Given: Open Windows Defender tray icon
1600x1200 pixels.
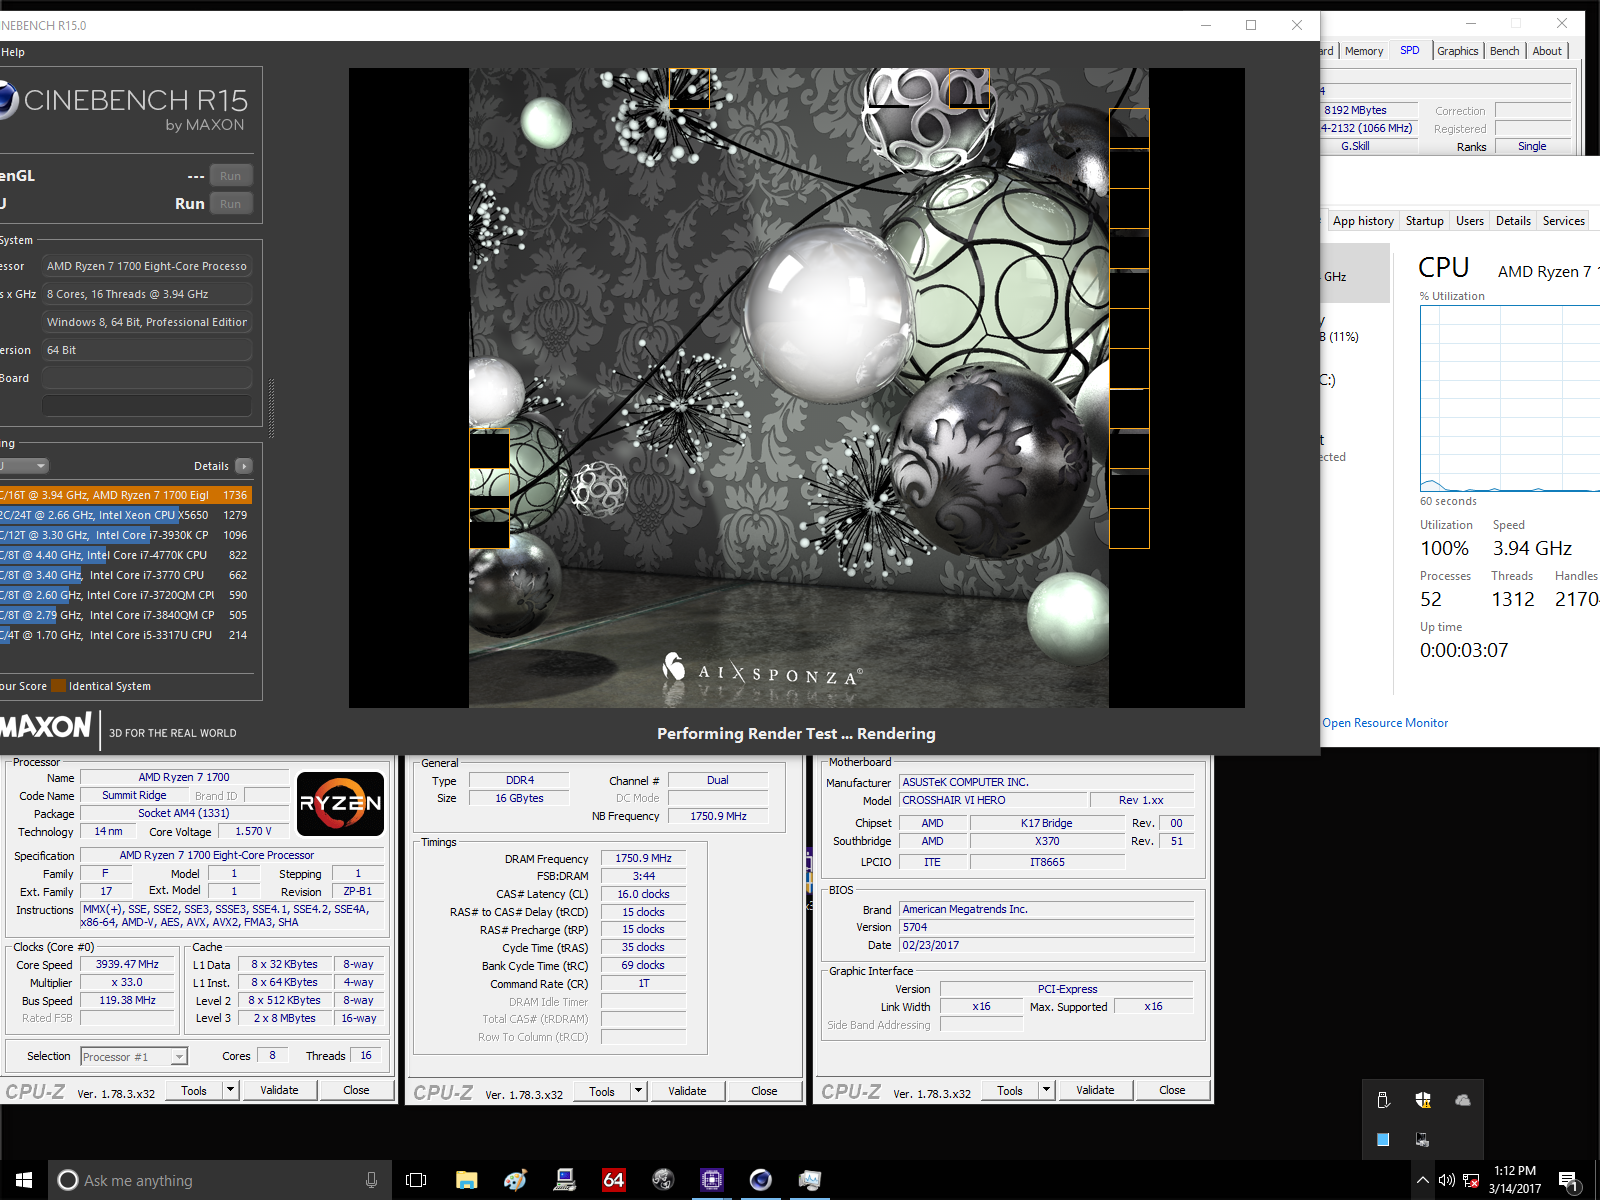Looking at the screenshot, I should pyautogui.click(x=1423, y=1100).
